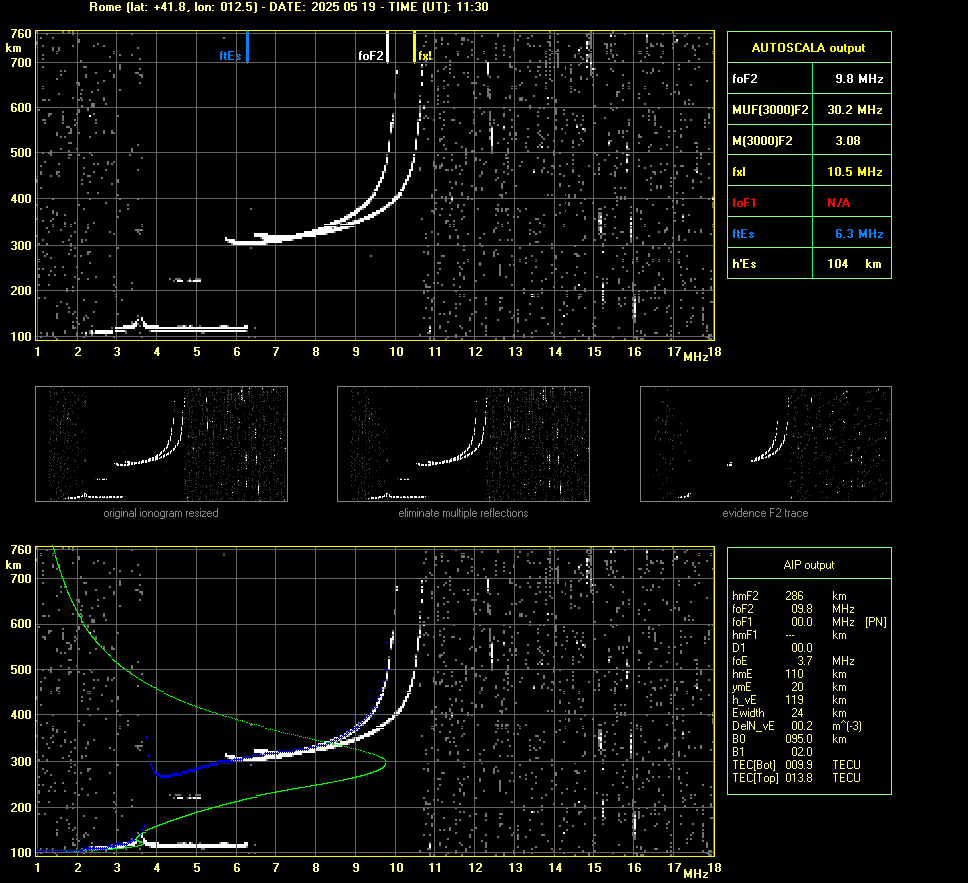Click the 'eliminate multiple reflections' caption
The width and height of the screenshot is (968, 883).
coord(463,513)
